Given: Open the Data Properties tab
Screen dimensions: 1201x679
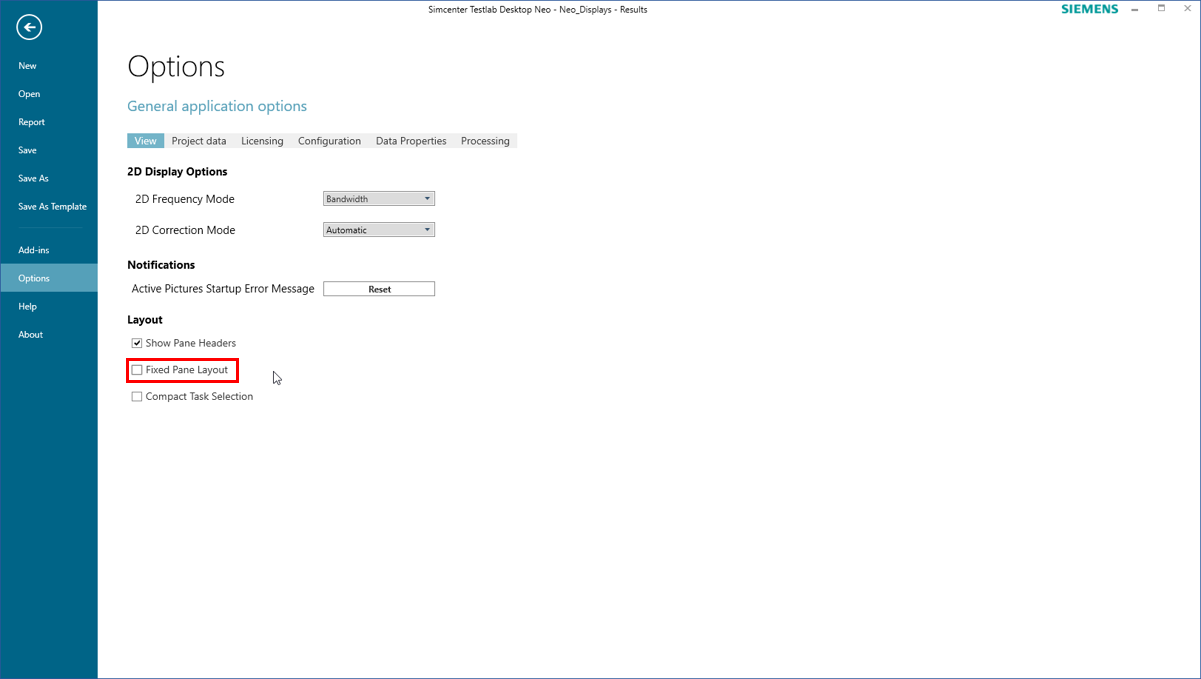Looking at the screenshot, I should coord(410,140).
